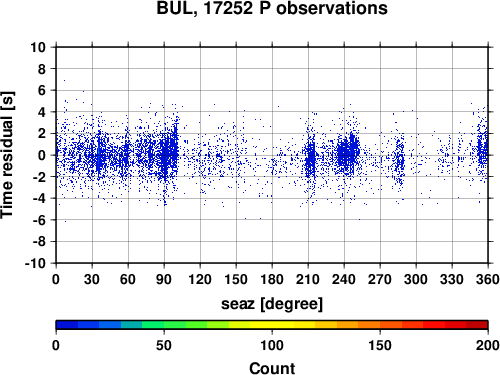Screen dimensions: 500x375
Task: Click the plot title 'BUL, 17252 P observations'
Action: (272, 8)
